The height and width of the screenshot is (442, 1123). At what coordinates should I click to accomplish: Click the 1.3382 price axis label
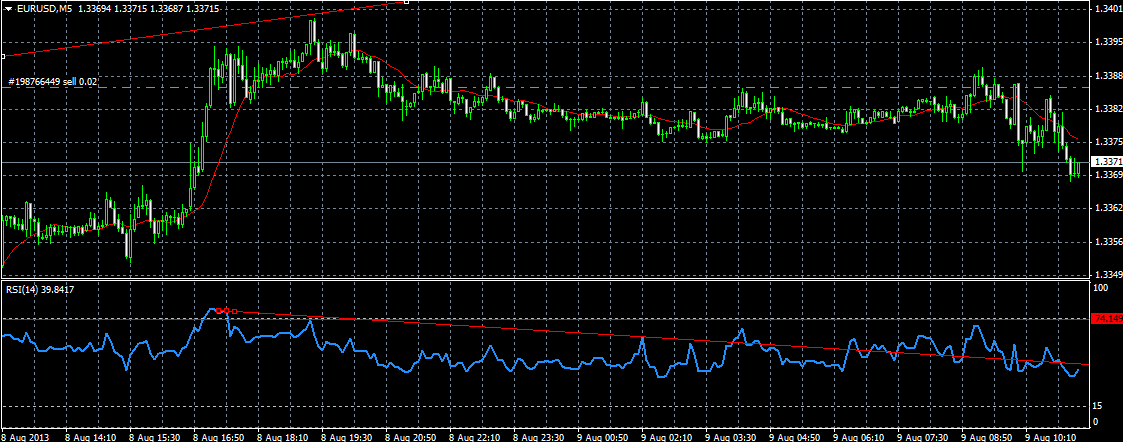click(x=1107, y=109)
